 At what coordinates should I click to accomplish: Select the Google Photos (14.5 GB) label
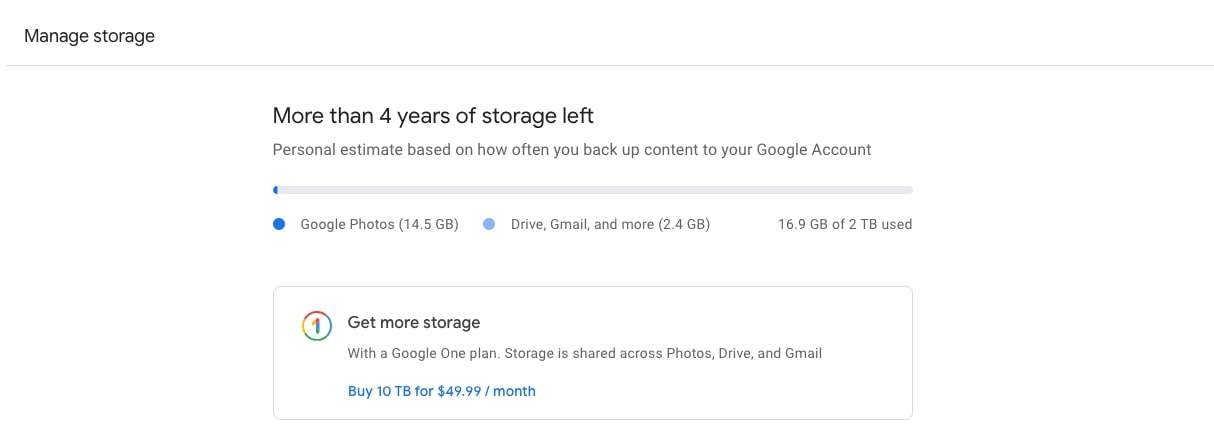379,225
